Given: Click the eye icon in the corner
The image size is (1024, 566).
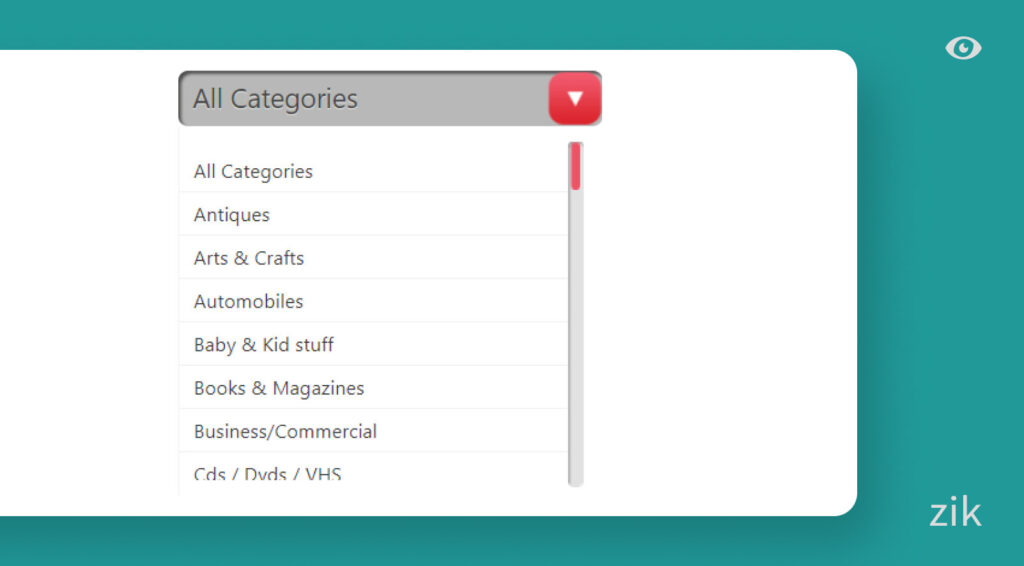Looking at the screenshot, I should pos(963,48).
